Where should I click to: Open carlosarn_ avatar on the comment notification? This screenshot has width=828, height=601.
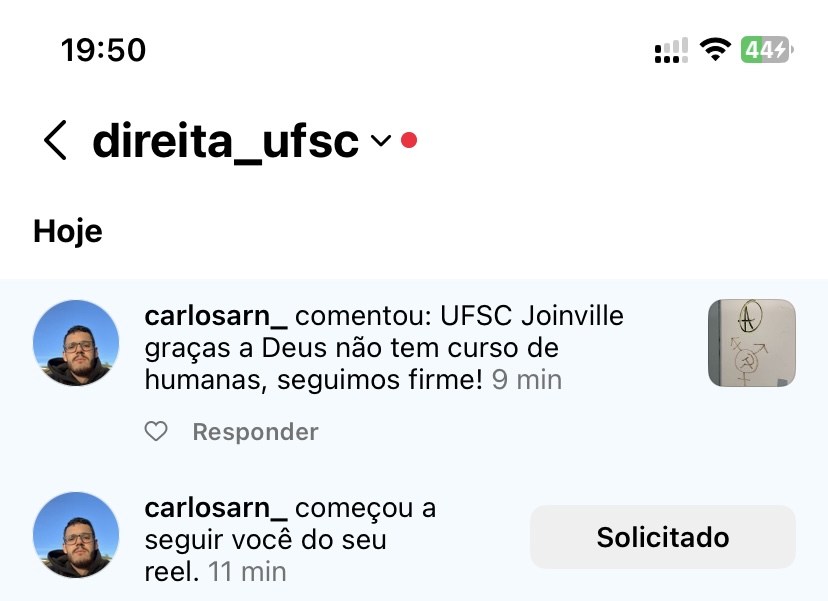[76, 343]
